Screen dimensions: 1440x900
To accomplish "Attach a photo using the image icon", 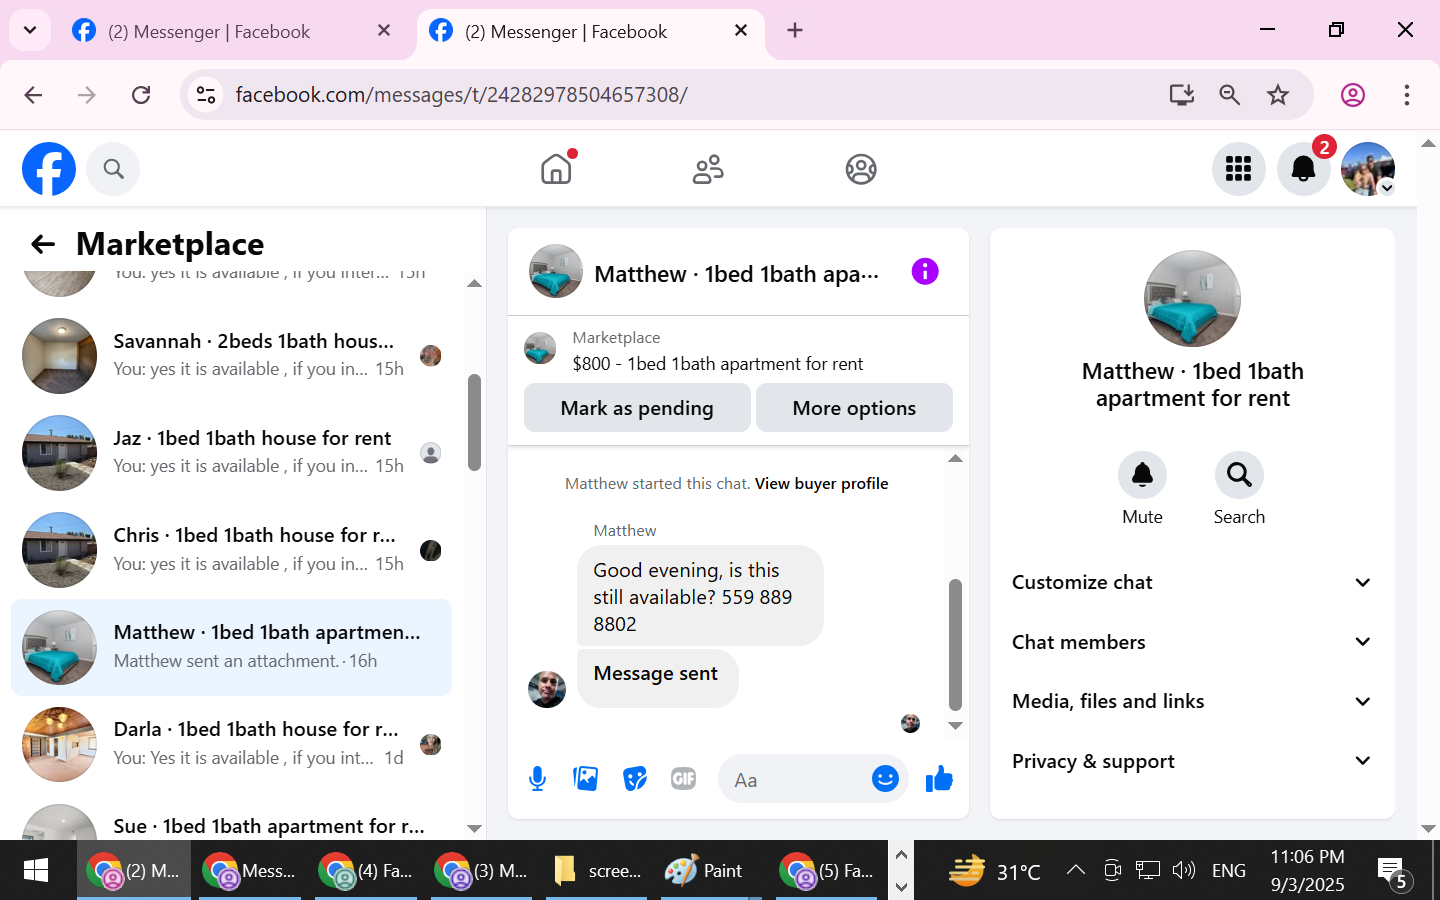I will [x=586, y=778].
